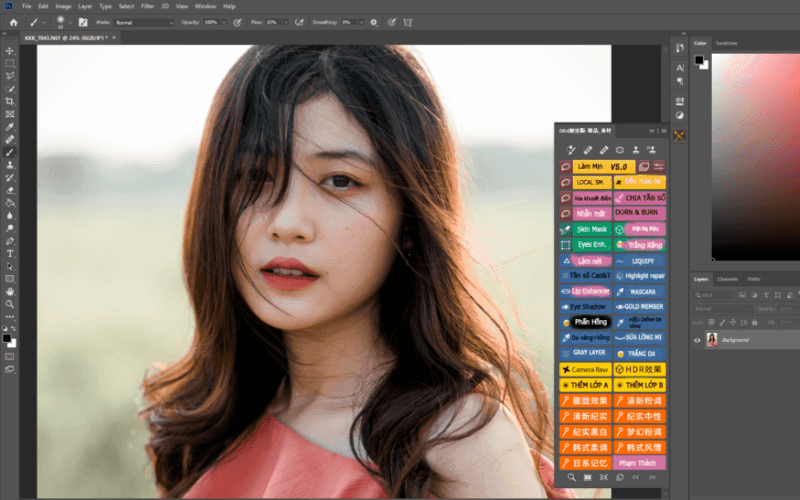Click the Highlight repair button
Screen dimensions: 800x500
640,276
